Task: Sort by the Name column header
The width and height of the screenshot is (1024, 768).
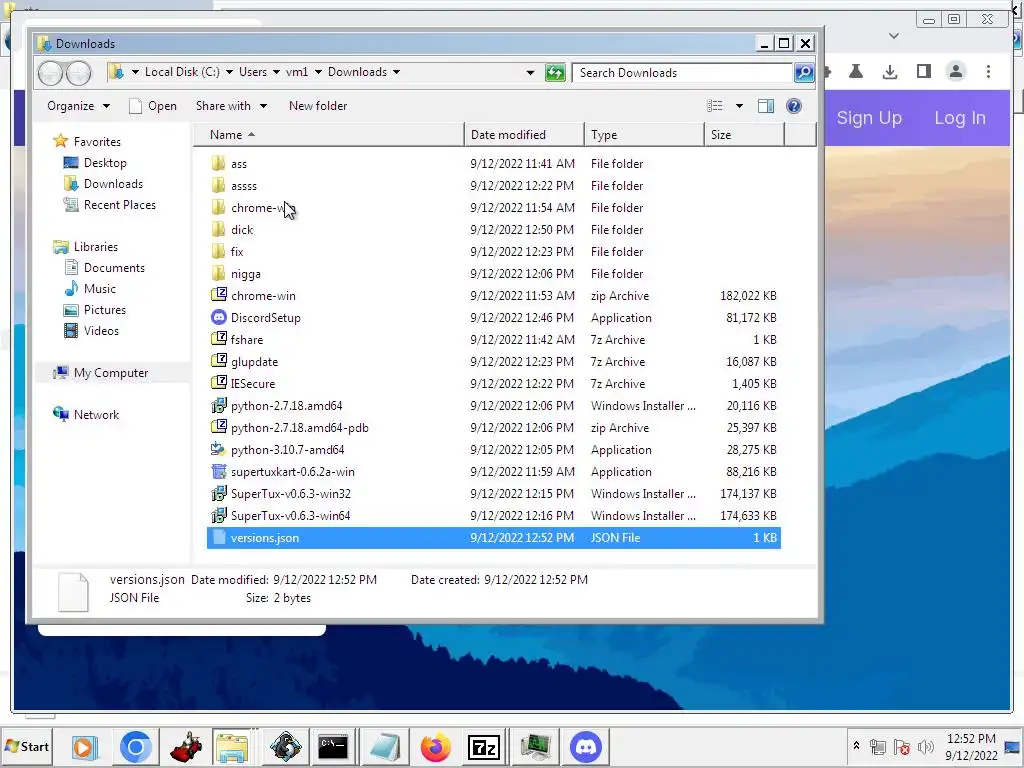Action: (x=330, y=135)
